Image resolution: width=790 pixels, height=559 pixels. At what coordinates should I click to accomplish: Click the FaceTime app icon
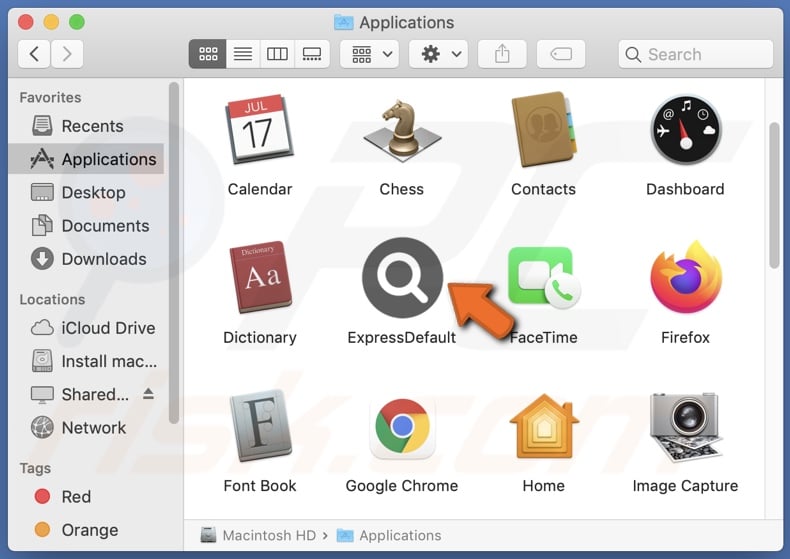tap(544, 277)
